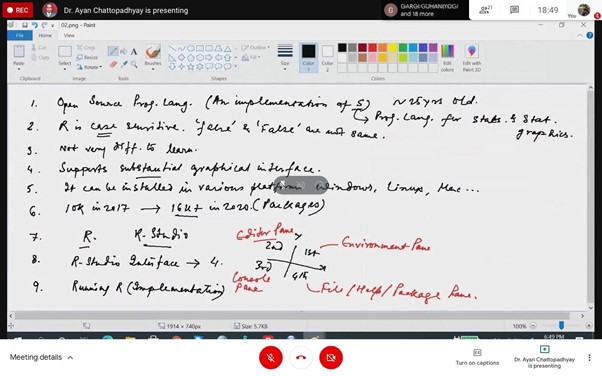Select the Color 1 button
This screenshot has width=602, height=376.
click(x=308, y=58)
